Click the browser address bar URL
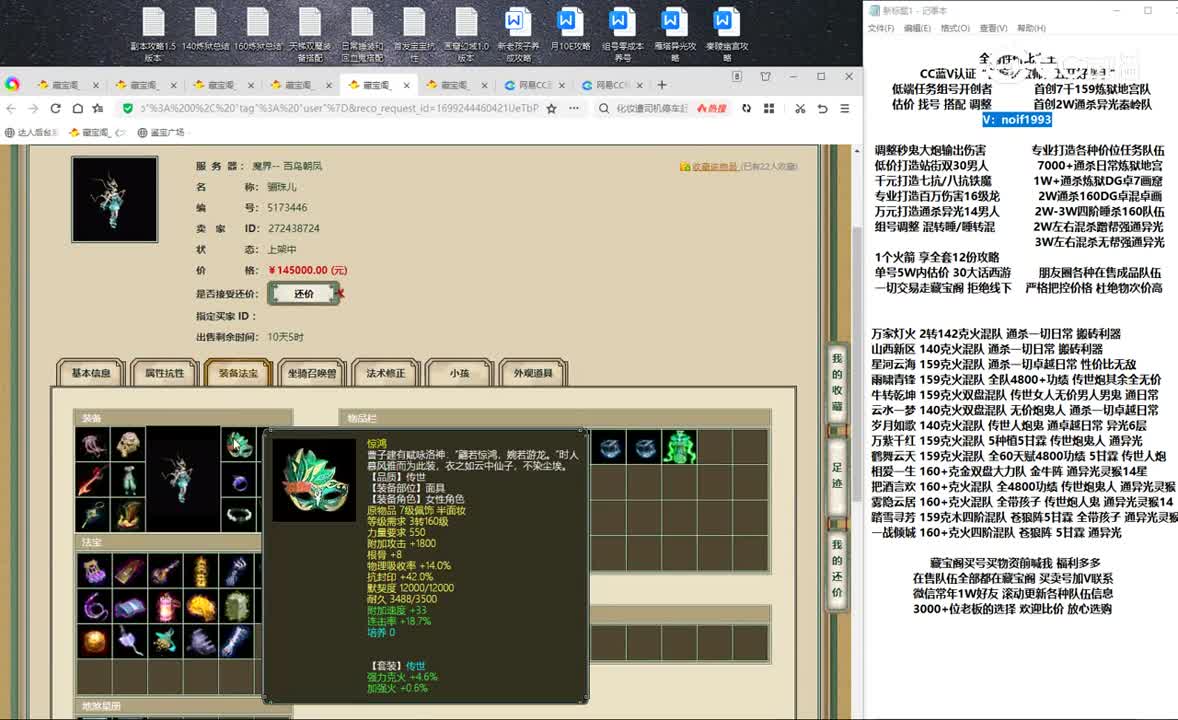This screenshot has width=1178, height=720. coord(339,108)
